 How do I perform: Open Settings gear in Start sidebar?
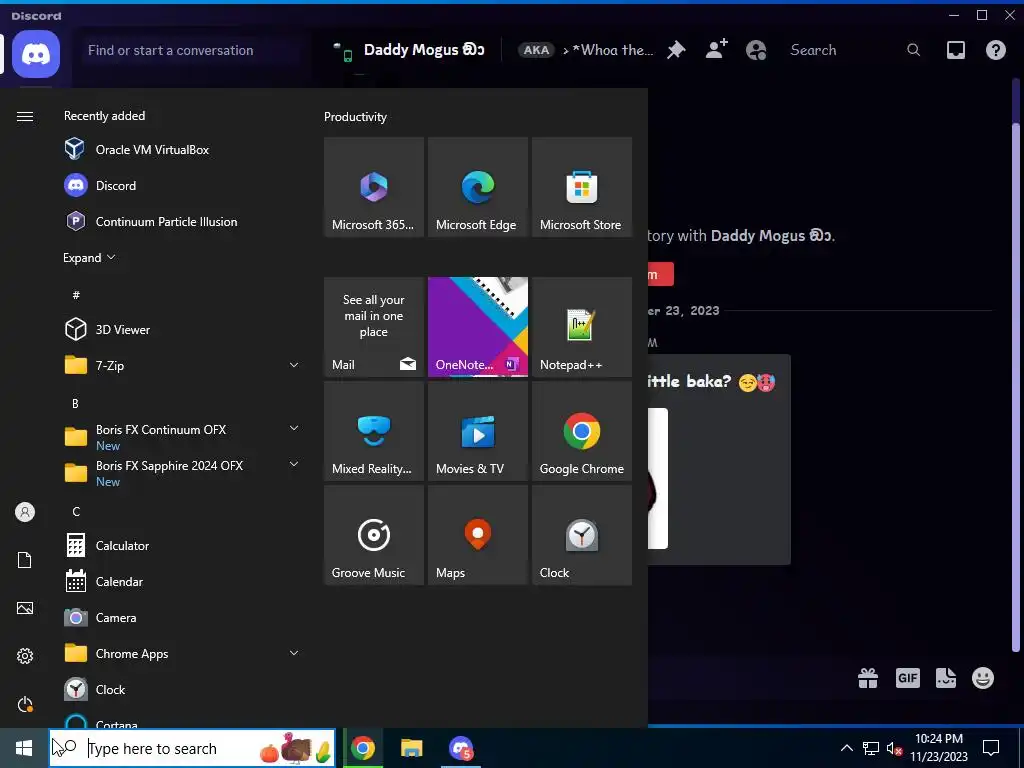click(x=25, y=656)
